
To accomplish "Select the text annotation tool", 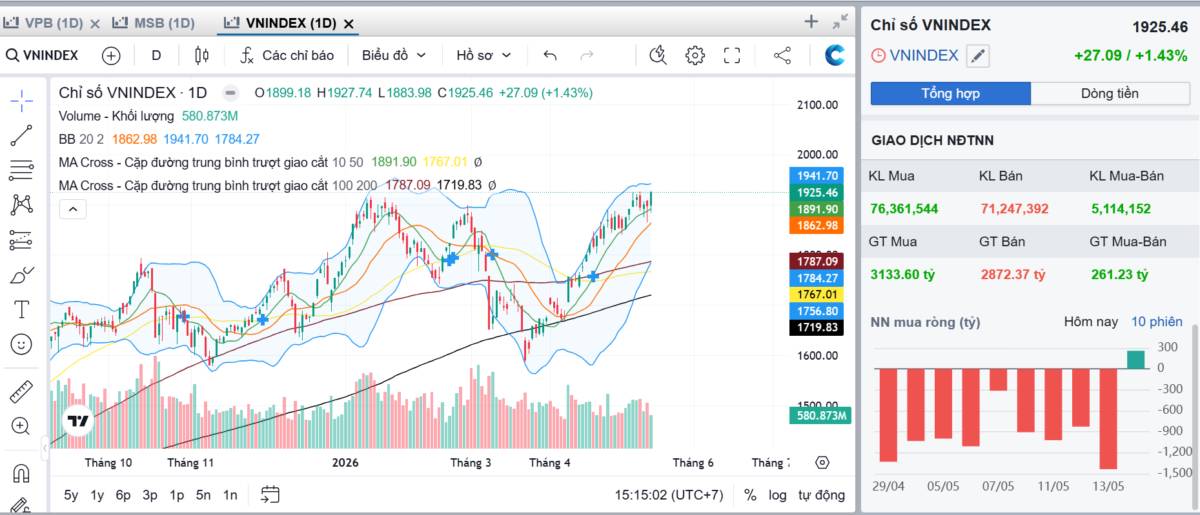I will 21,309.
